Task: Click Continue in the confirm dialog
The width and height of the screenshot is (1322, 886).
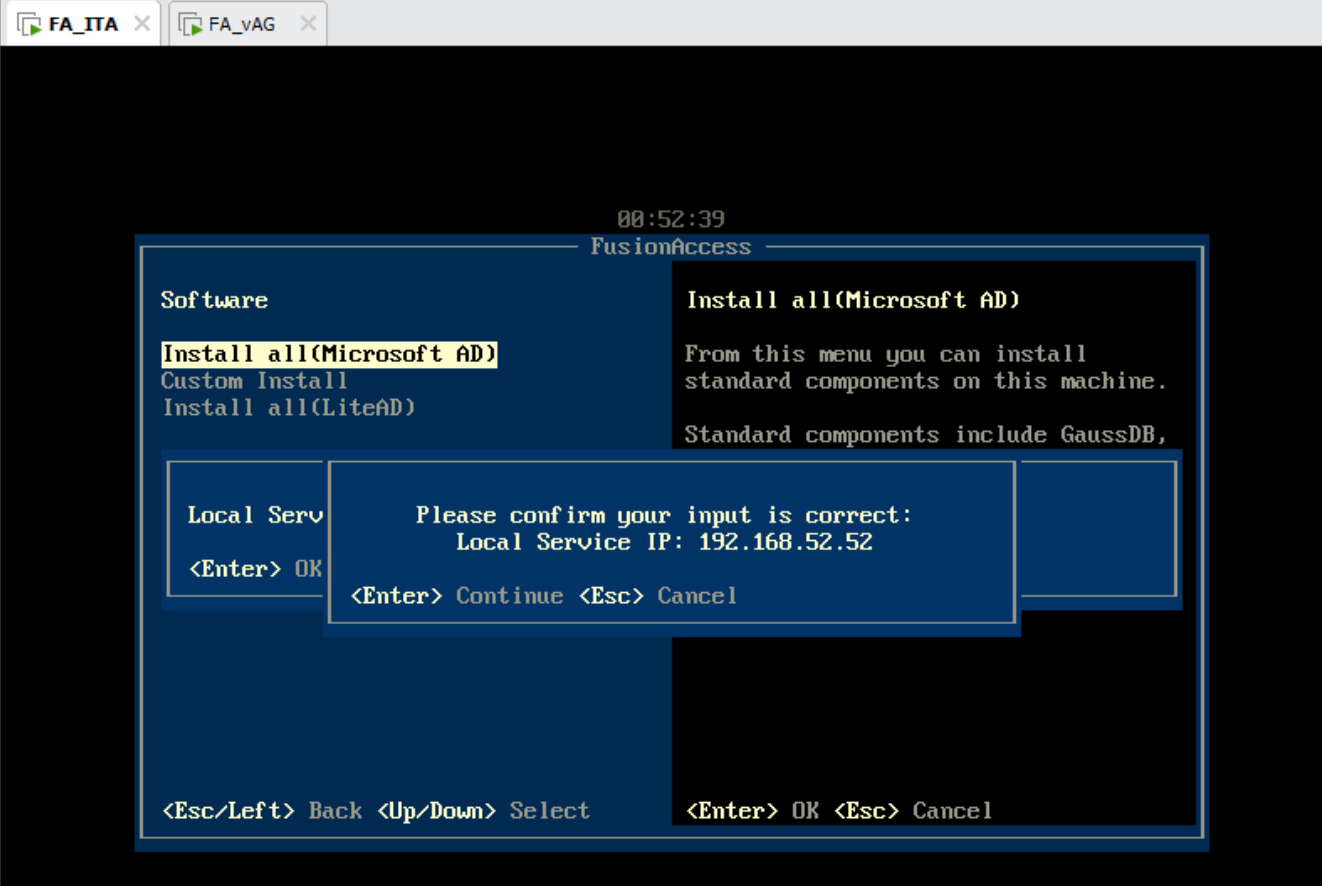Action: click(509, 596)
